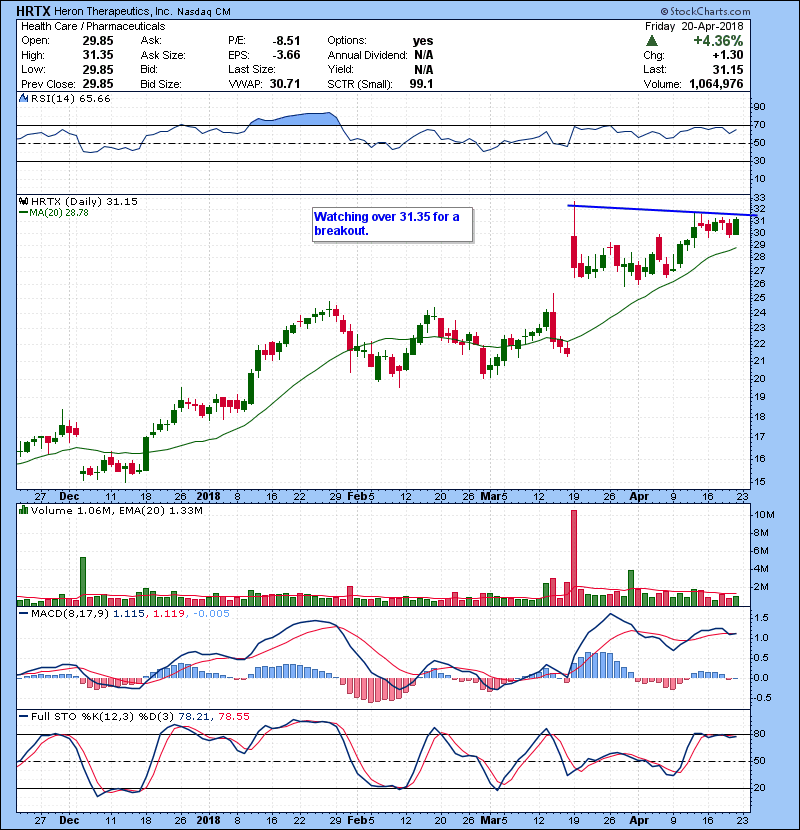Click the Friday 20-Apr-2018 date text

[x=694, y=26]
